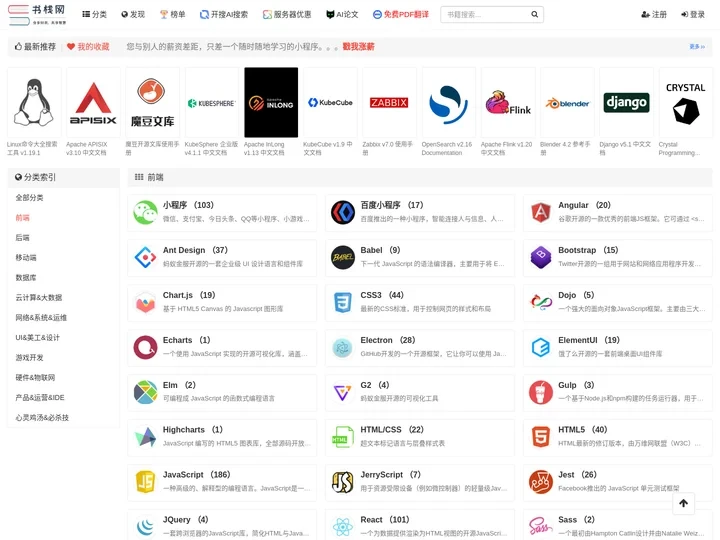Open the Apache InLong black cover
The height and width of the screenshot is (540, 720).
click(x=271, y=102)
